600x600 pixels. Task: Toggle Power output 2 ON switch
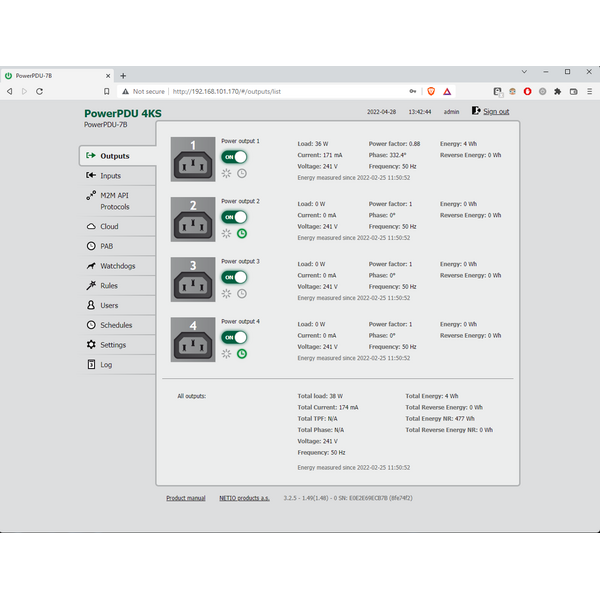[x=234, y=217]
